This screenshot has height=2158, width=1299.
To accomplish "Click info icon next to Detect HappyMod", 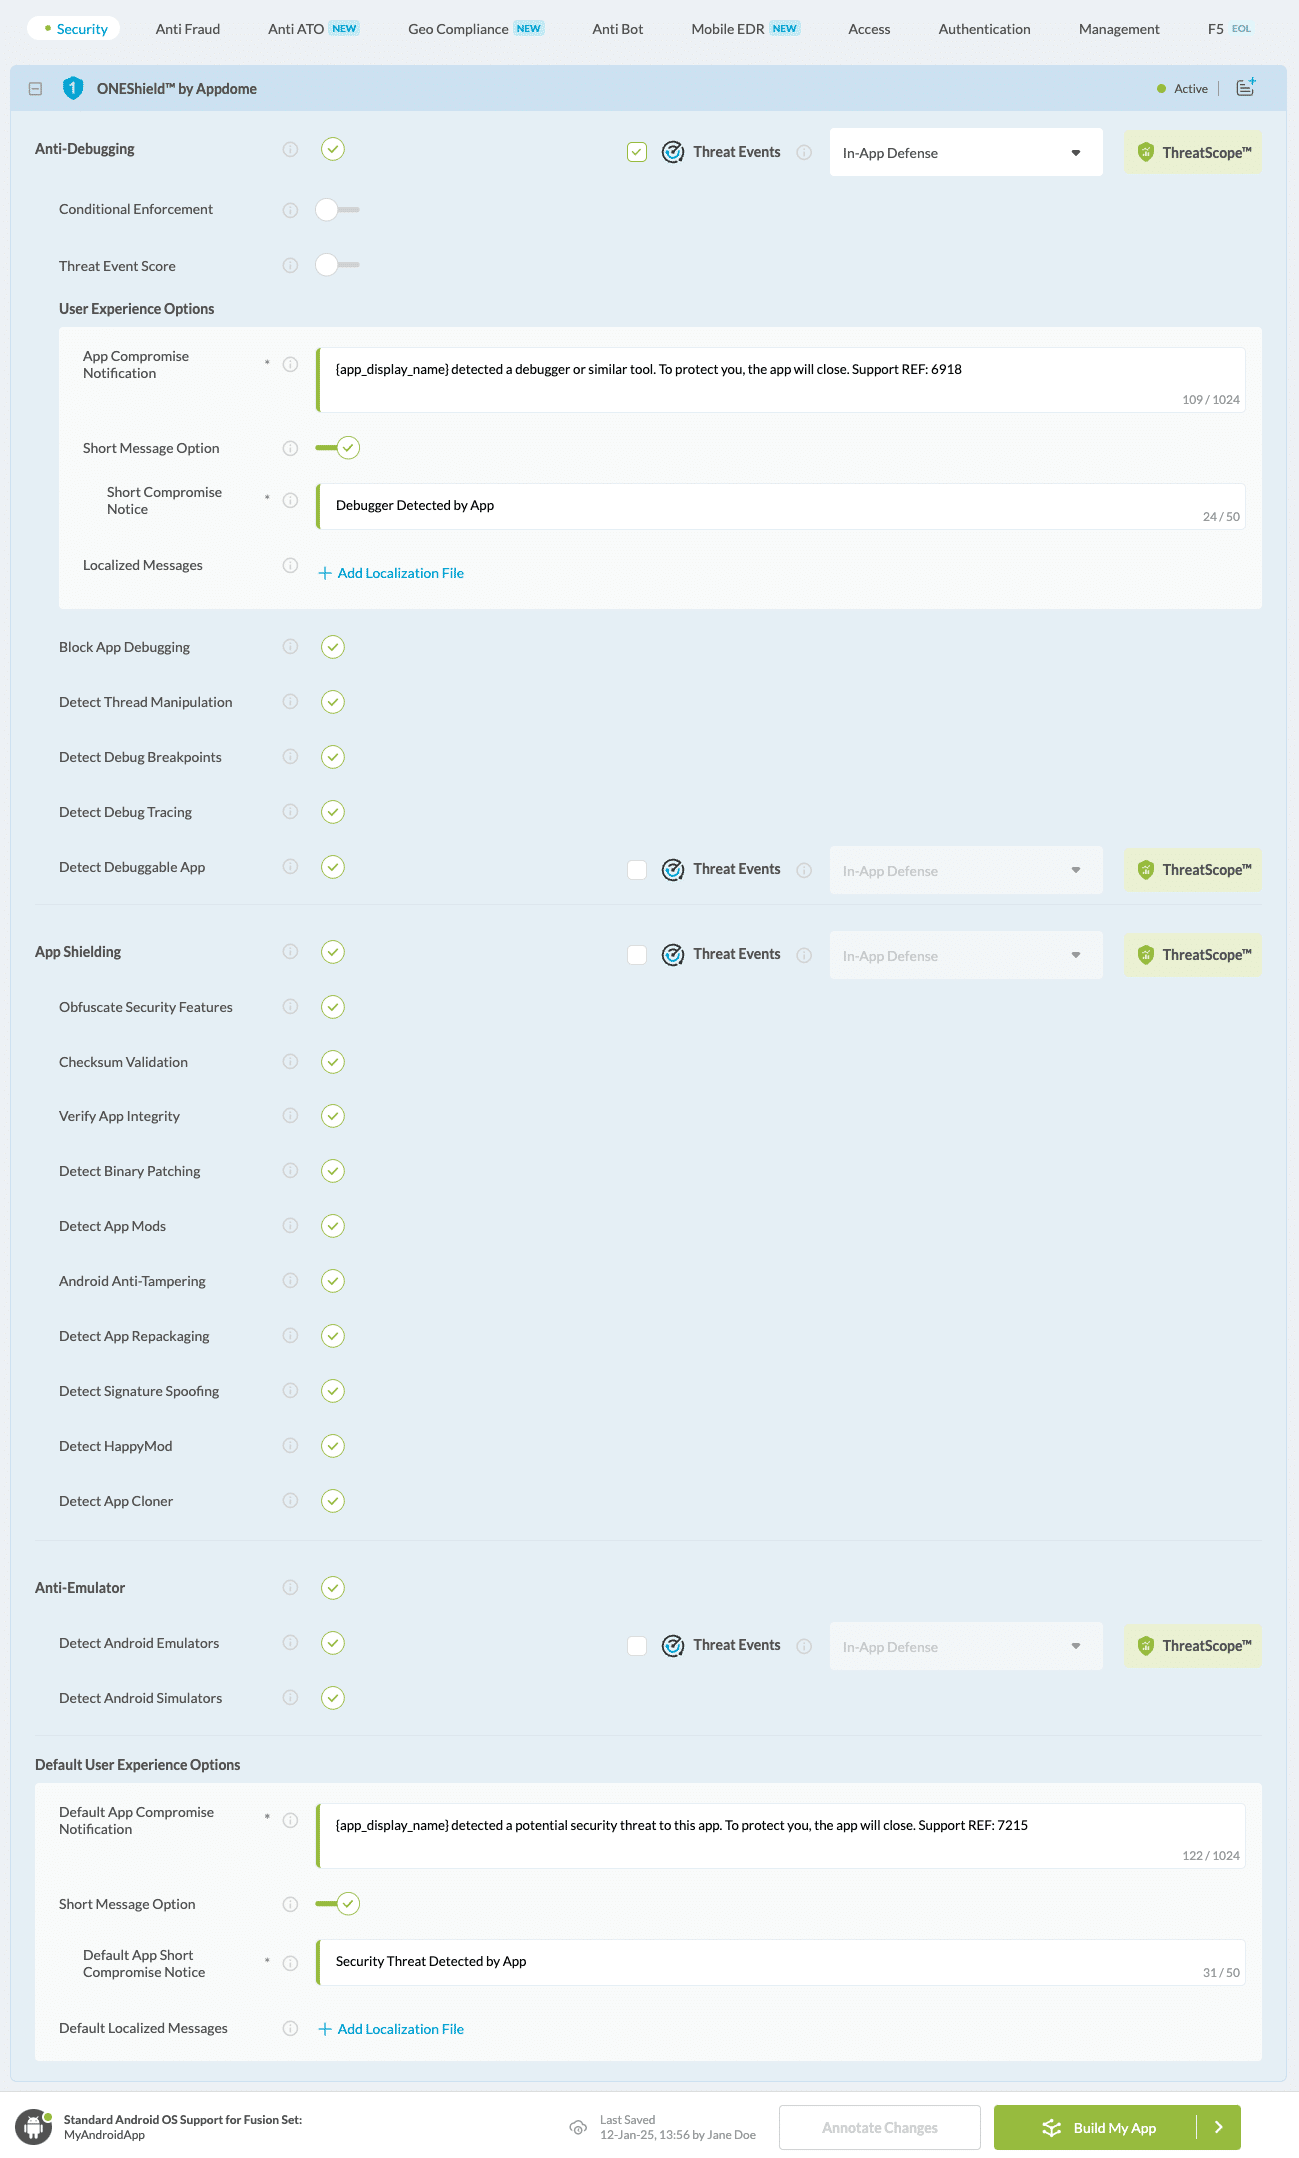I will tap(290, 1446).
